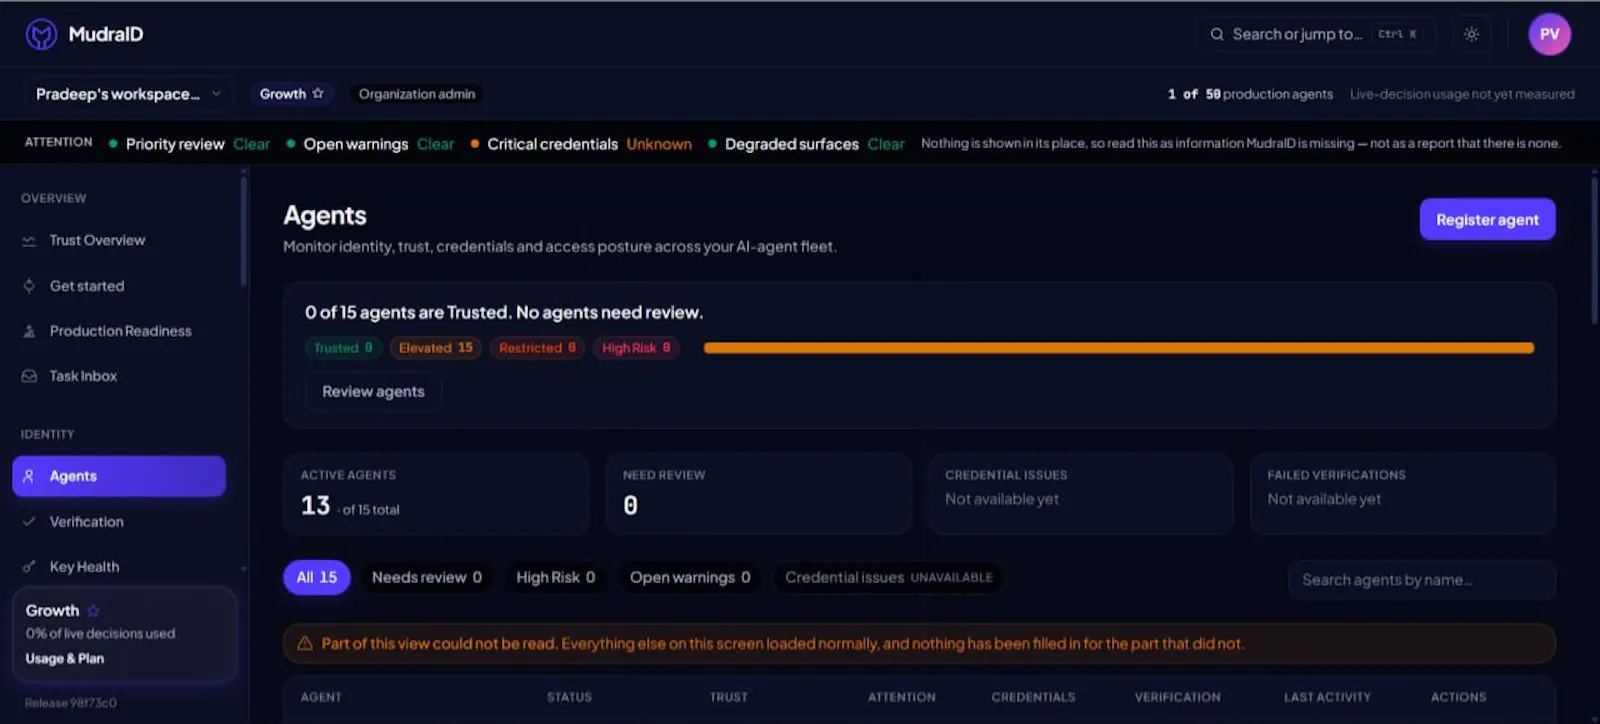Viewport: 1600px width, 724px height.
Task: Click the search magnifier icon
Action: tap(1217, 34)
